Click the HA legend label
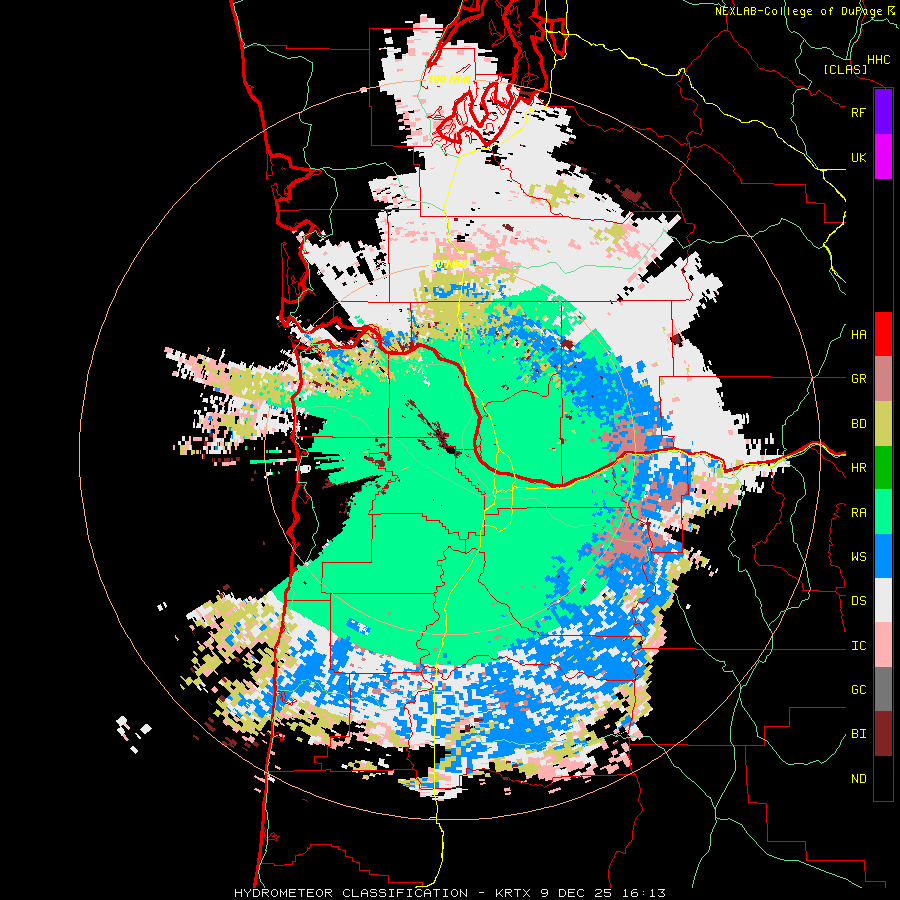Viewport: 900px width, 900px height. (x=858, y=335)
